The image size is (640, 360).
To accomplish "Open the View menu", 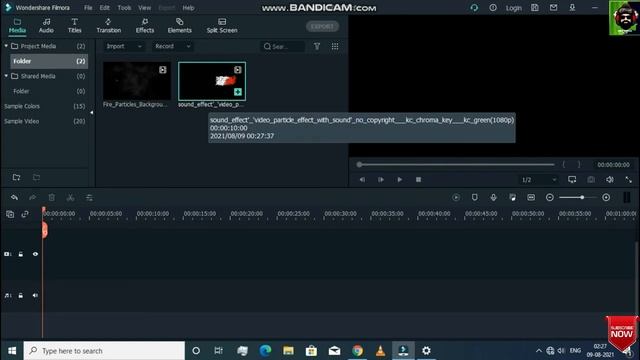I will tap(144, 8).
